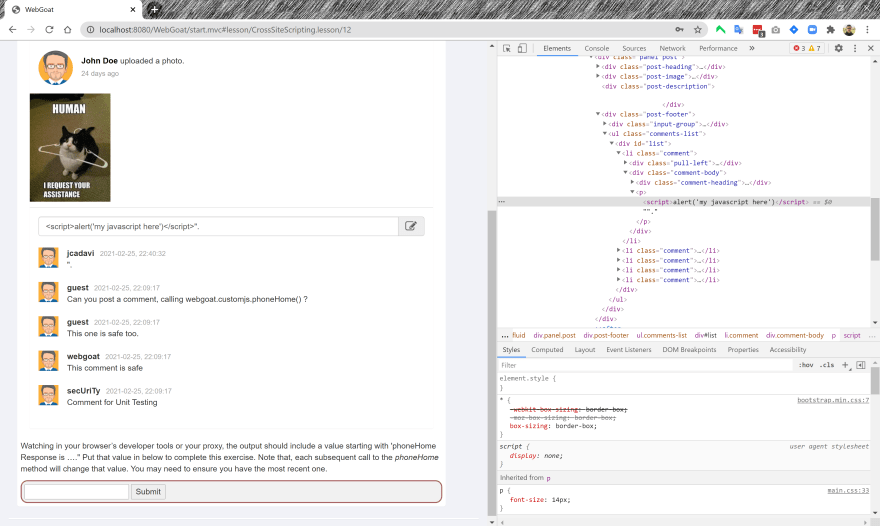
Task: Open the Event Listeners tab
Action: (629, 350)
